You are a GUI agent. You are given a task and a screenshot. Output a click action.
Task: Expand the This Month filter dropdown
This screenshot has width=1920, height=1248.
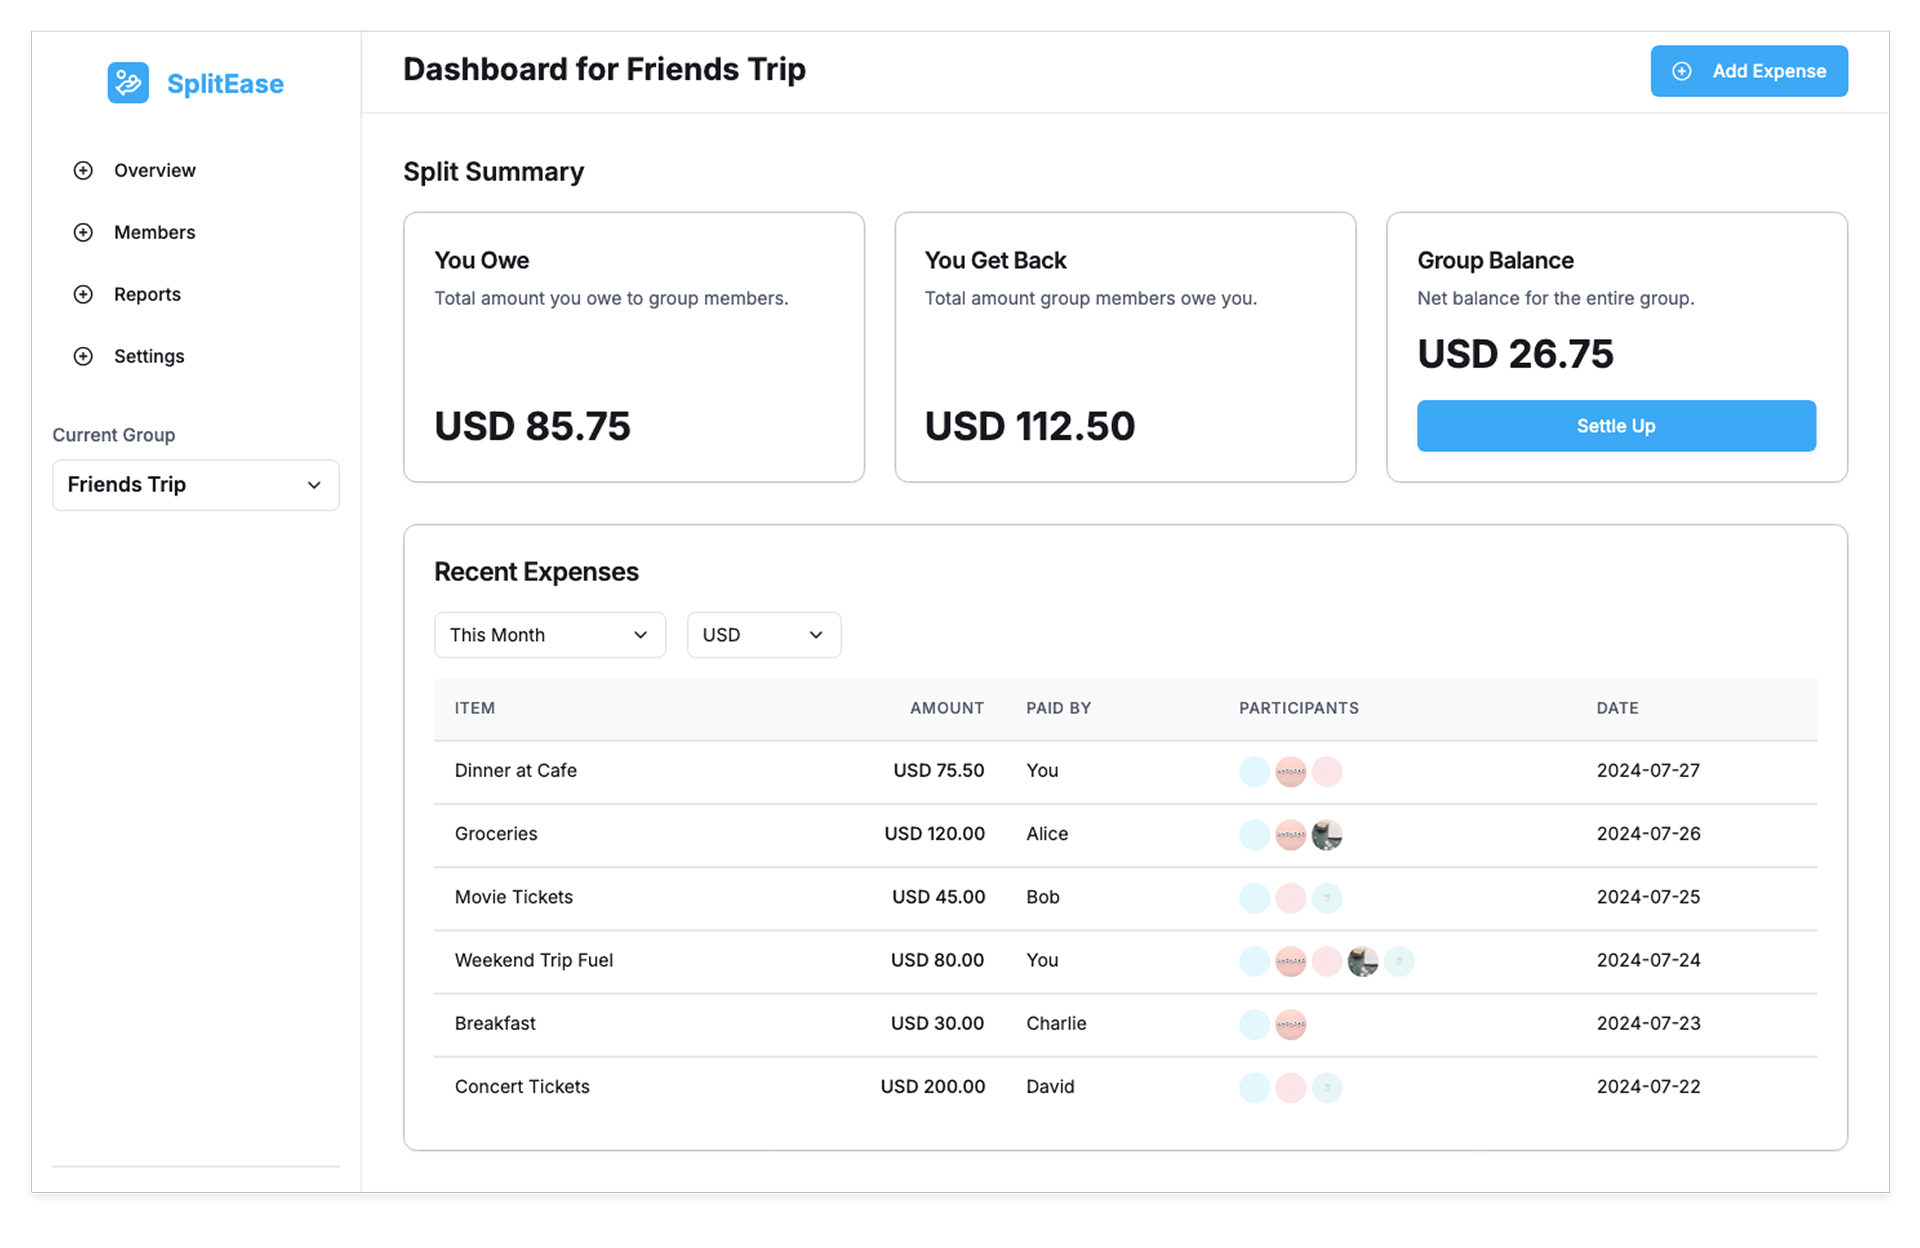(x=549, y=635)
